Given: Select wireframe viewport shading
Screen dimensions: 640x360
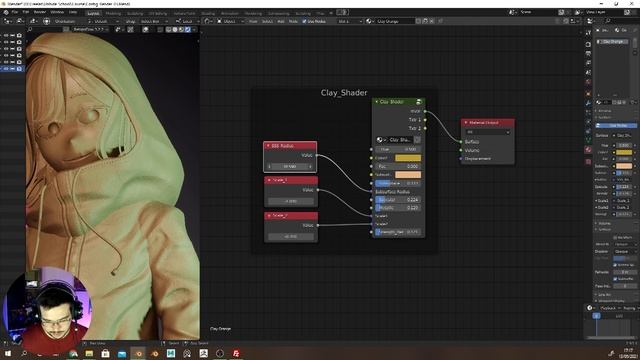Looking at the screenshot, I should pos(169,29).
